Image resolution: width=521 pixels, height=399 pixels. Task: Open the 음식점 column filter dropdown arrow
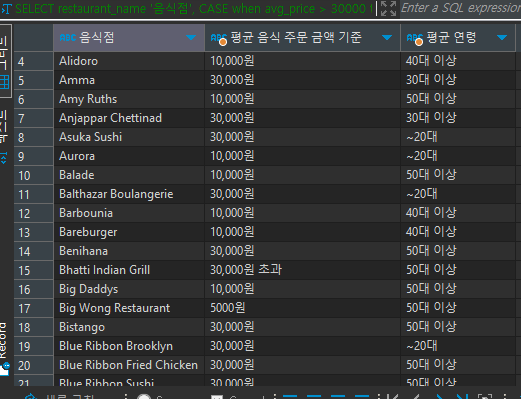[191, 37]
